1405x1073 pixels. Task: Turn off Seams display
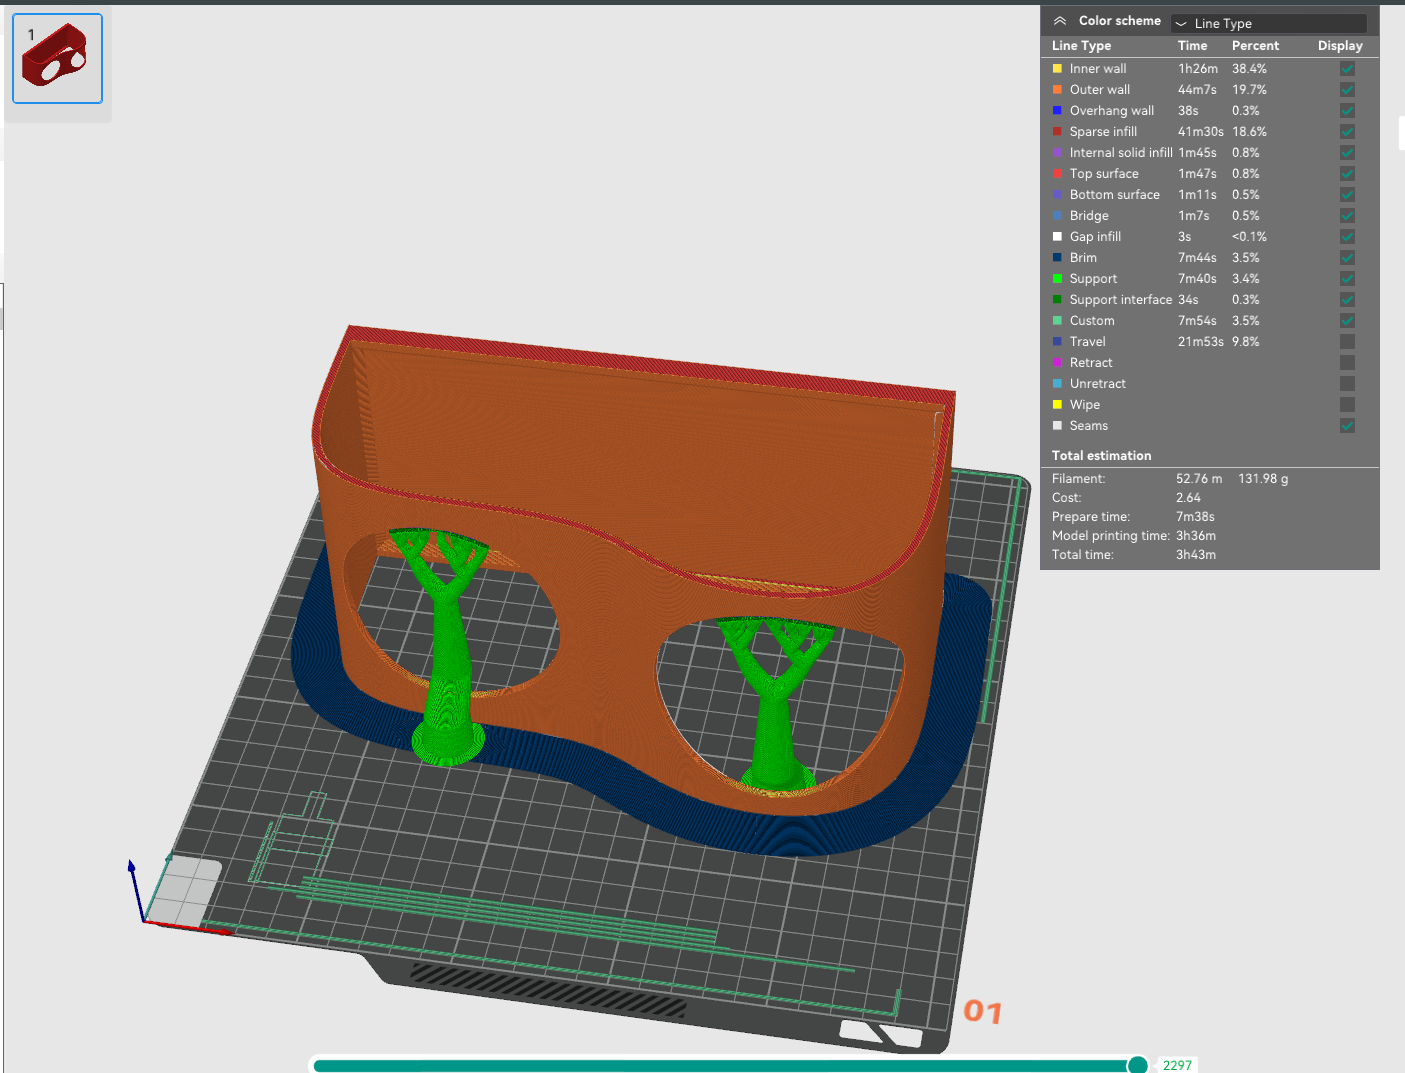click(1347, 426)
